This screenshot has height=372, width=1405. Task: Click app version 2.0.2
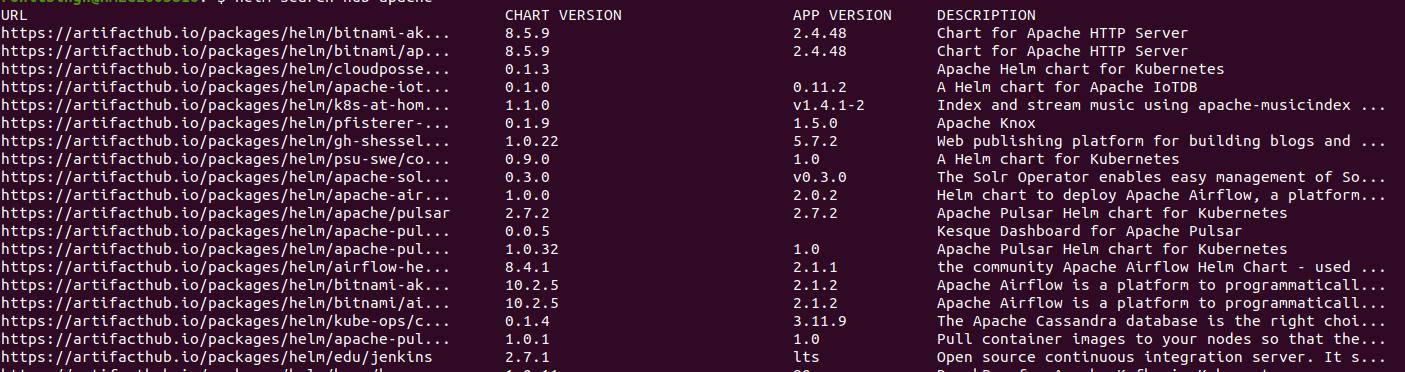pos(815,195)
